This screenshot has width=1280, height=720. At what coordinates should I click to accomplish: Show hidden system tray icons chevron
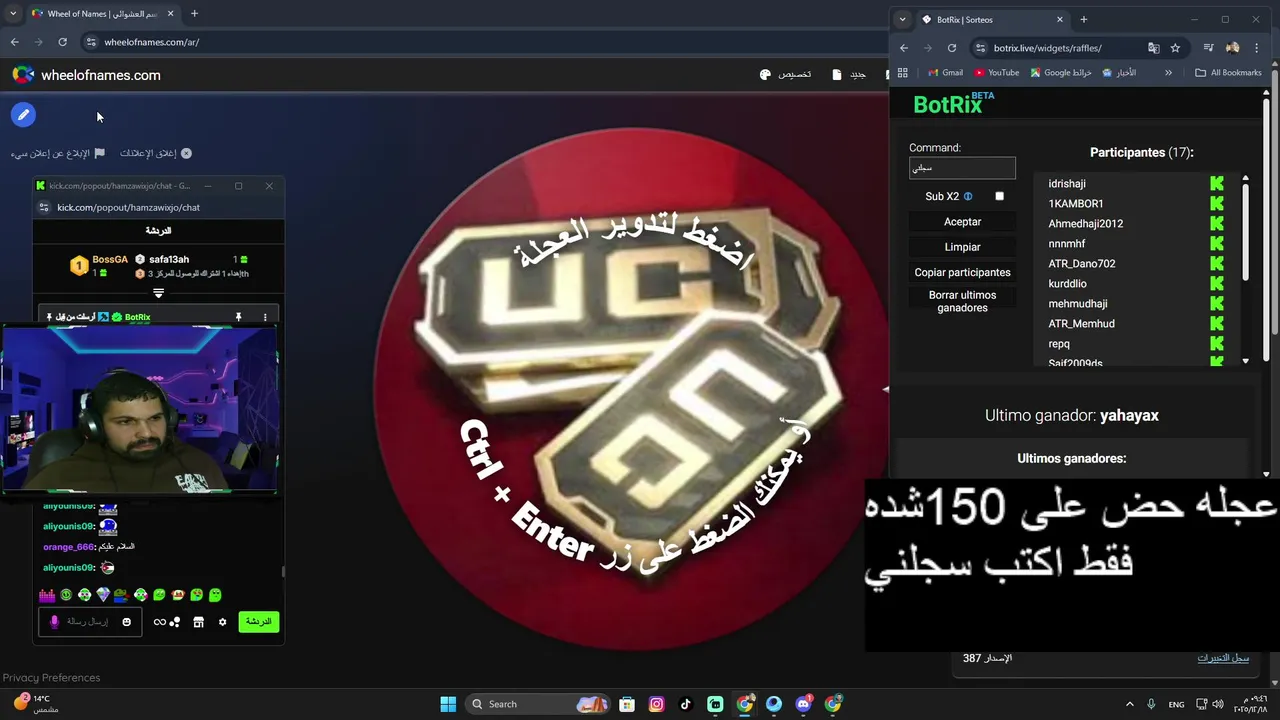coord(1130,704)
